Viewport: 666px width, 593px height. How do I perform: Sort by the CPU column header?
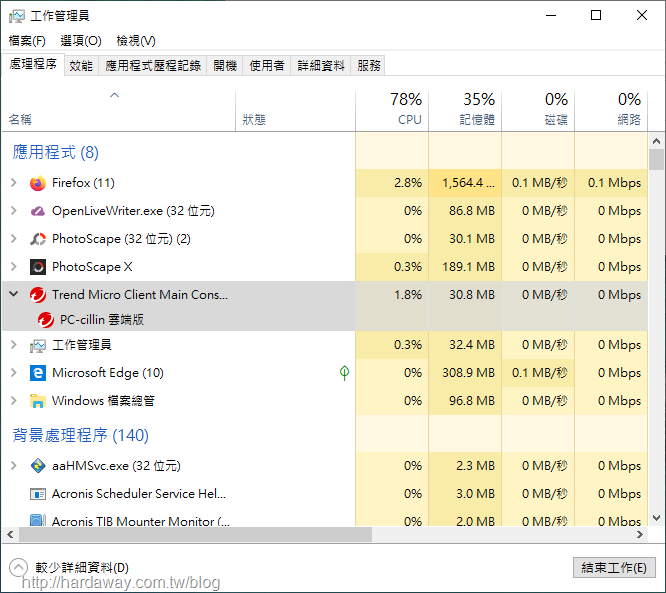(392, 111)
